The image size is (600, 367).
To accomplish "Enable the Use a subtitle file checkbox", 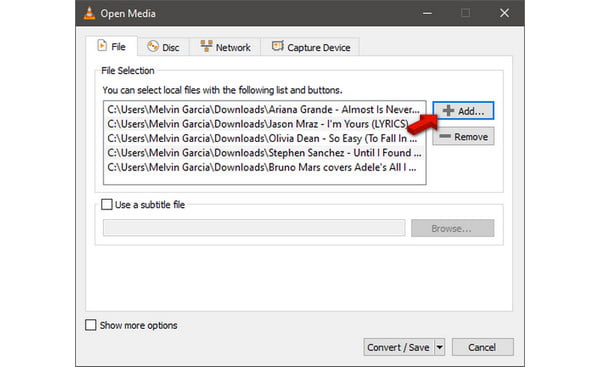I will coord(107,204).
